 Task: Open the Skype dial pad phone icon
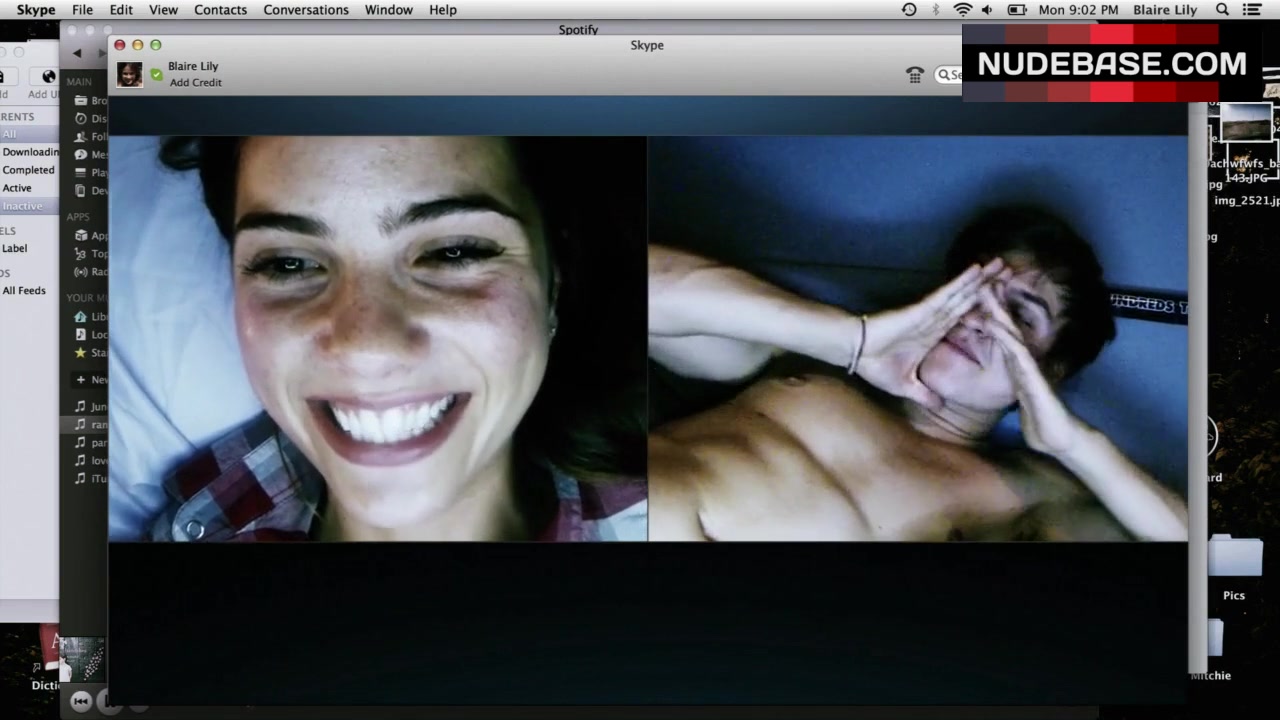(914, 75)
